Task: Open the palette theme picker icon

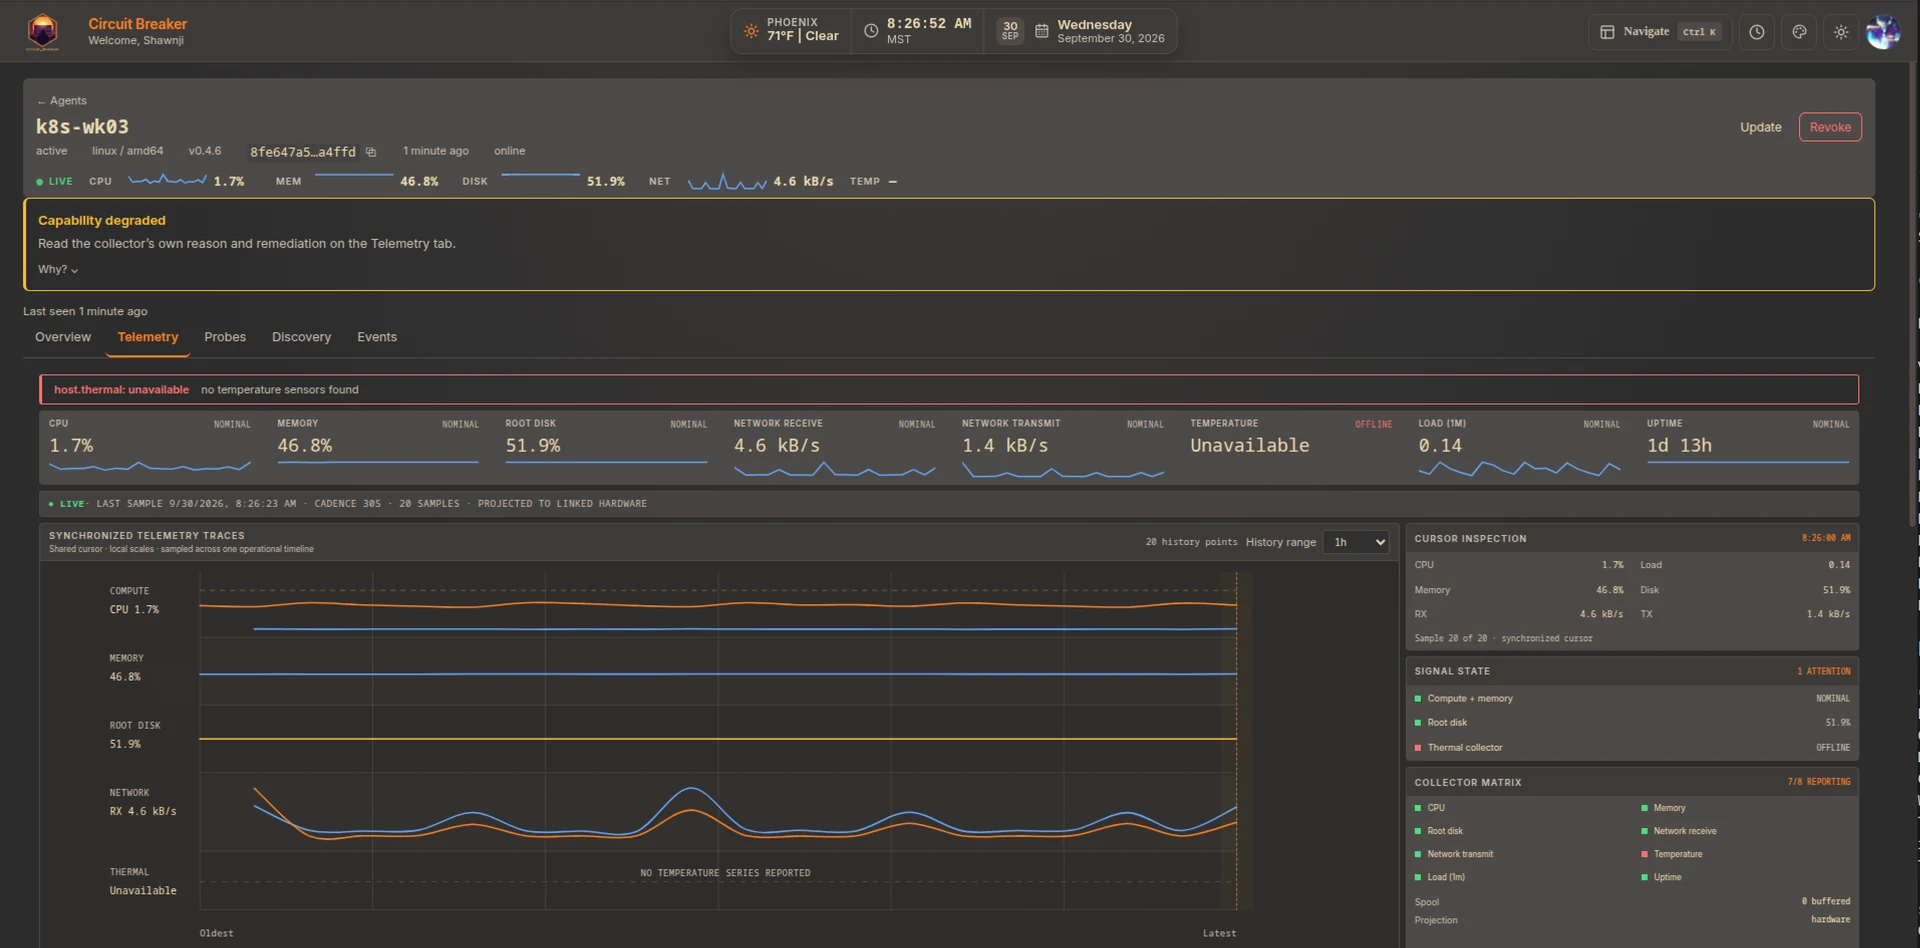Action: (x=1799, y=32)
